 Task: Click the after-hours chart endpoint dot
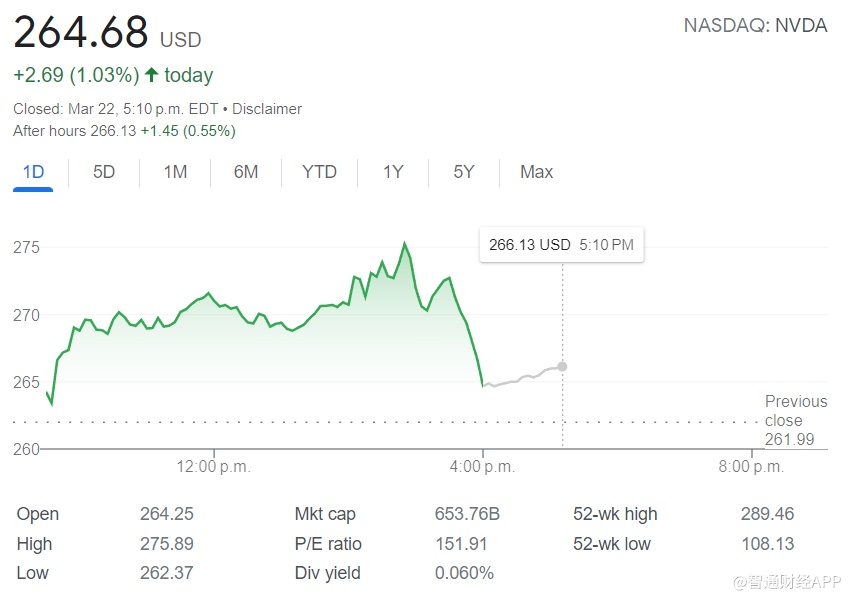coord(562,366)
